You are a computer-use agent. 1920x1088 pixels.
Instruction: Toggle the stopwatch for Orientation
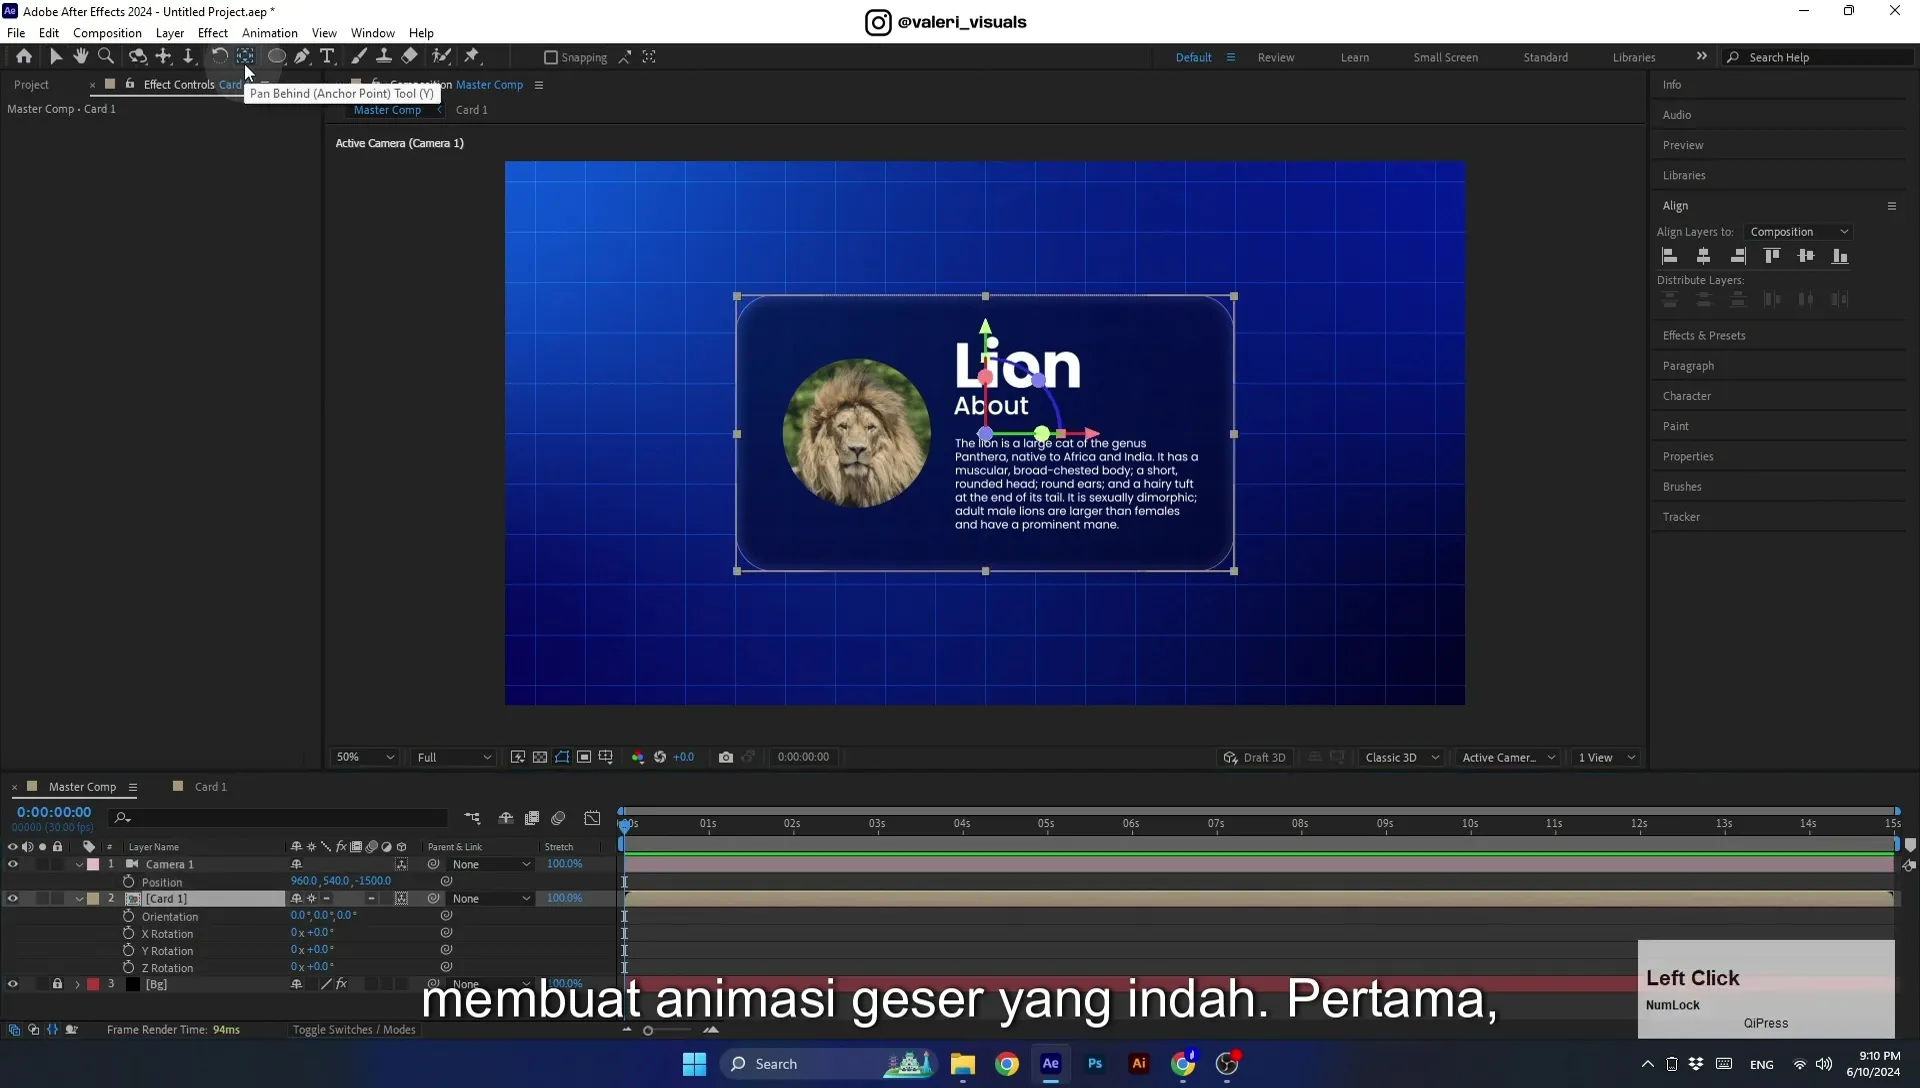tap(129, 916)
